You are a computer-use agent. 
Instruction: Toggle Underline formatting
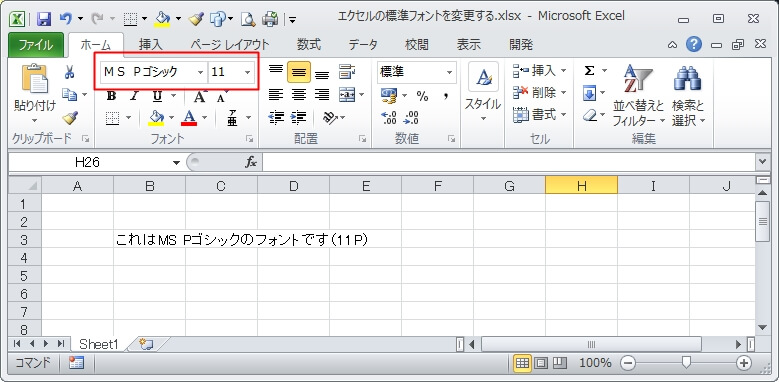[x=157, y=96]
